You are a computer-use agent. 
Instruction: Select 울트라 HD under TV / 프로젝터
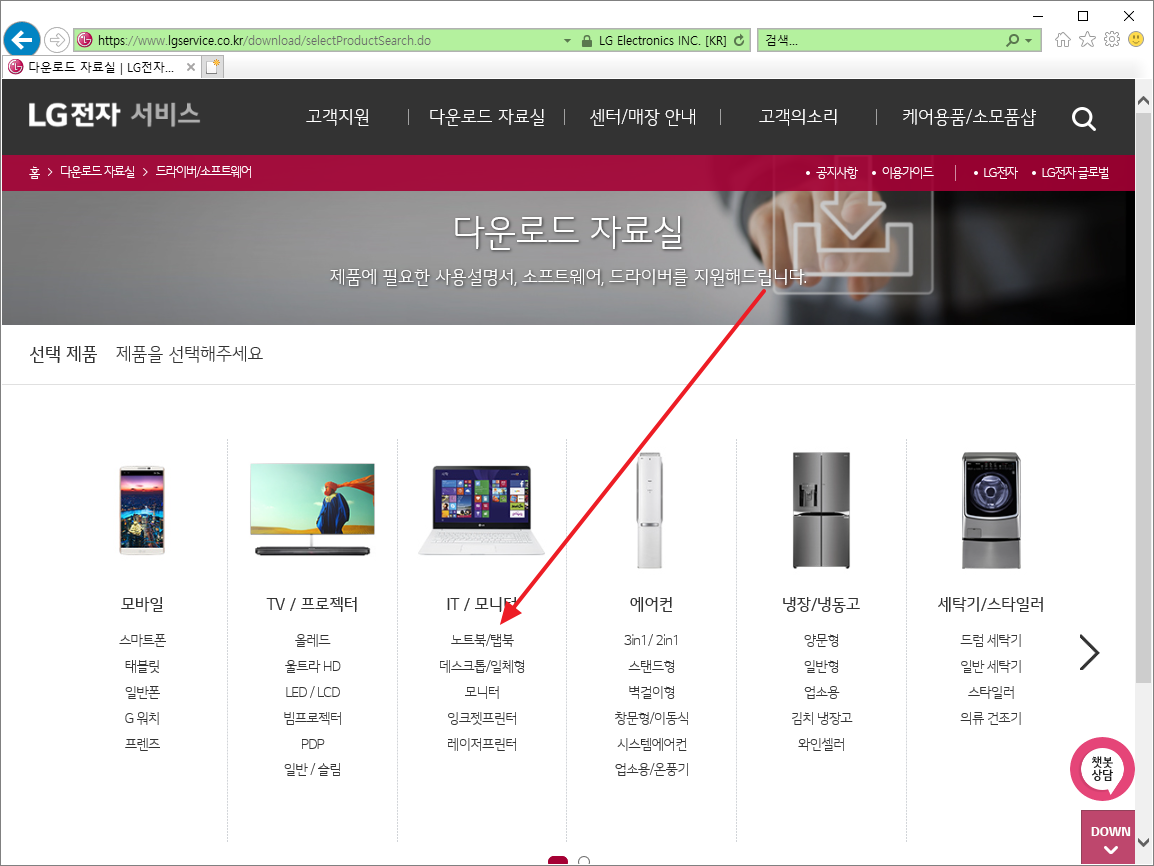click(313, 666)
